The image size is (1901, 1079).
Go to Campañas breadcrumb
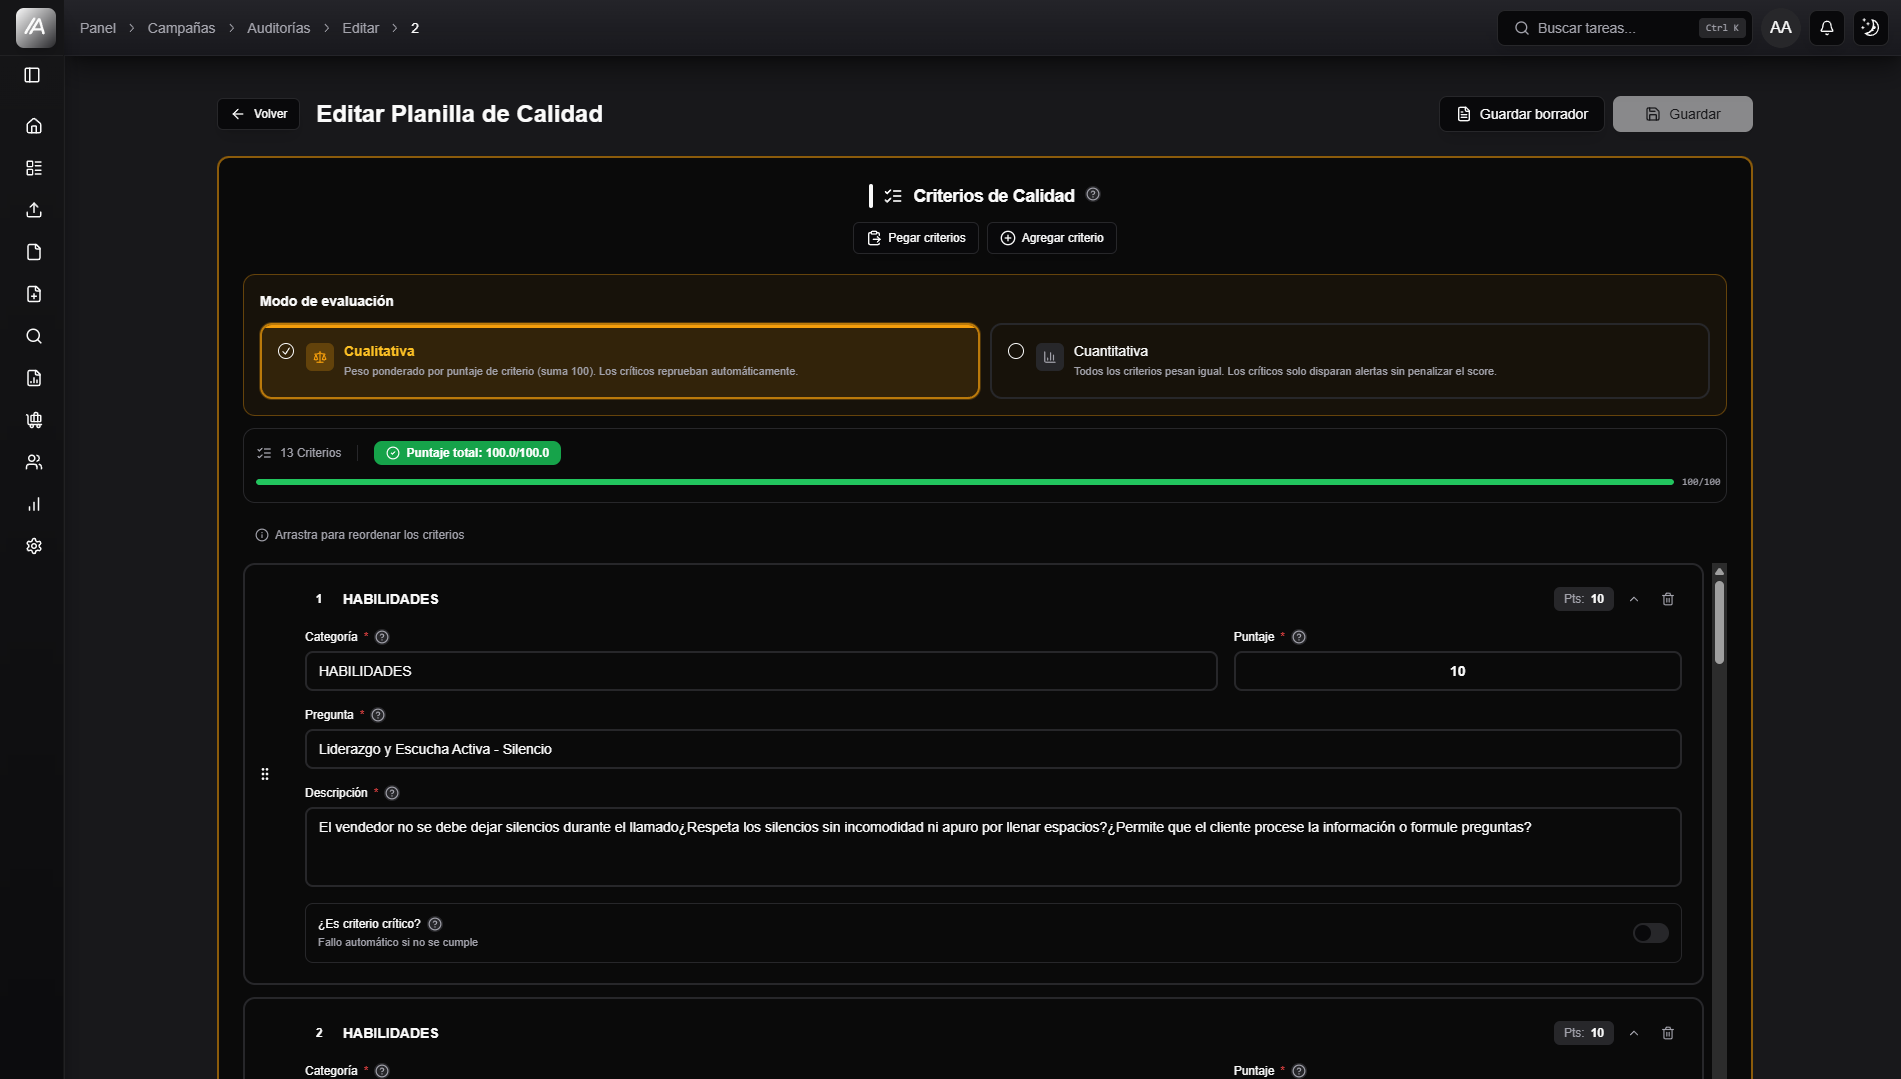pyautogui.click(x=181, y=28)
